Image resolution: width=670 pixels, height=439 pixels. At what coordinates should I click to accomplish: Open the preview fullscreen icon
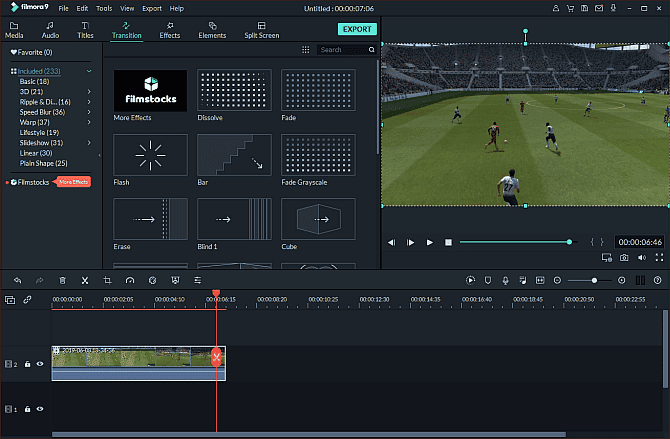pyautogui.click(x=658, y=257)
